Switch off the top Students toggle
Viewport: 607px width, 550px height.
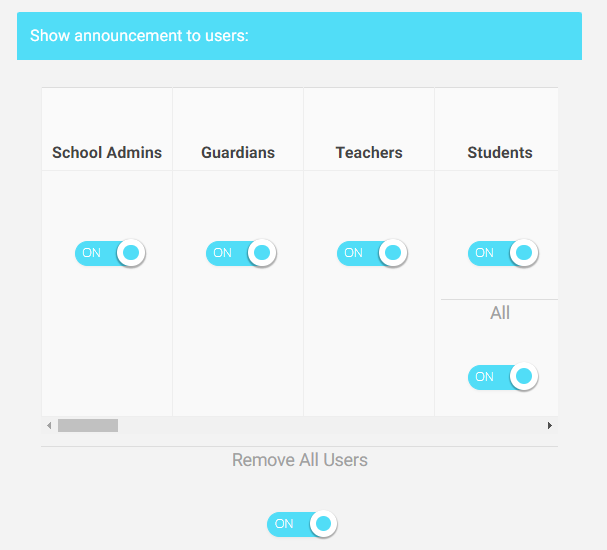point(503,253)
